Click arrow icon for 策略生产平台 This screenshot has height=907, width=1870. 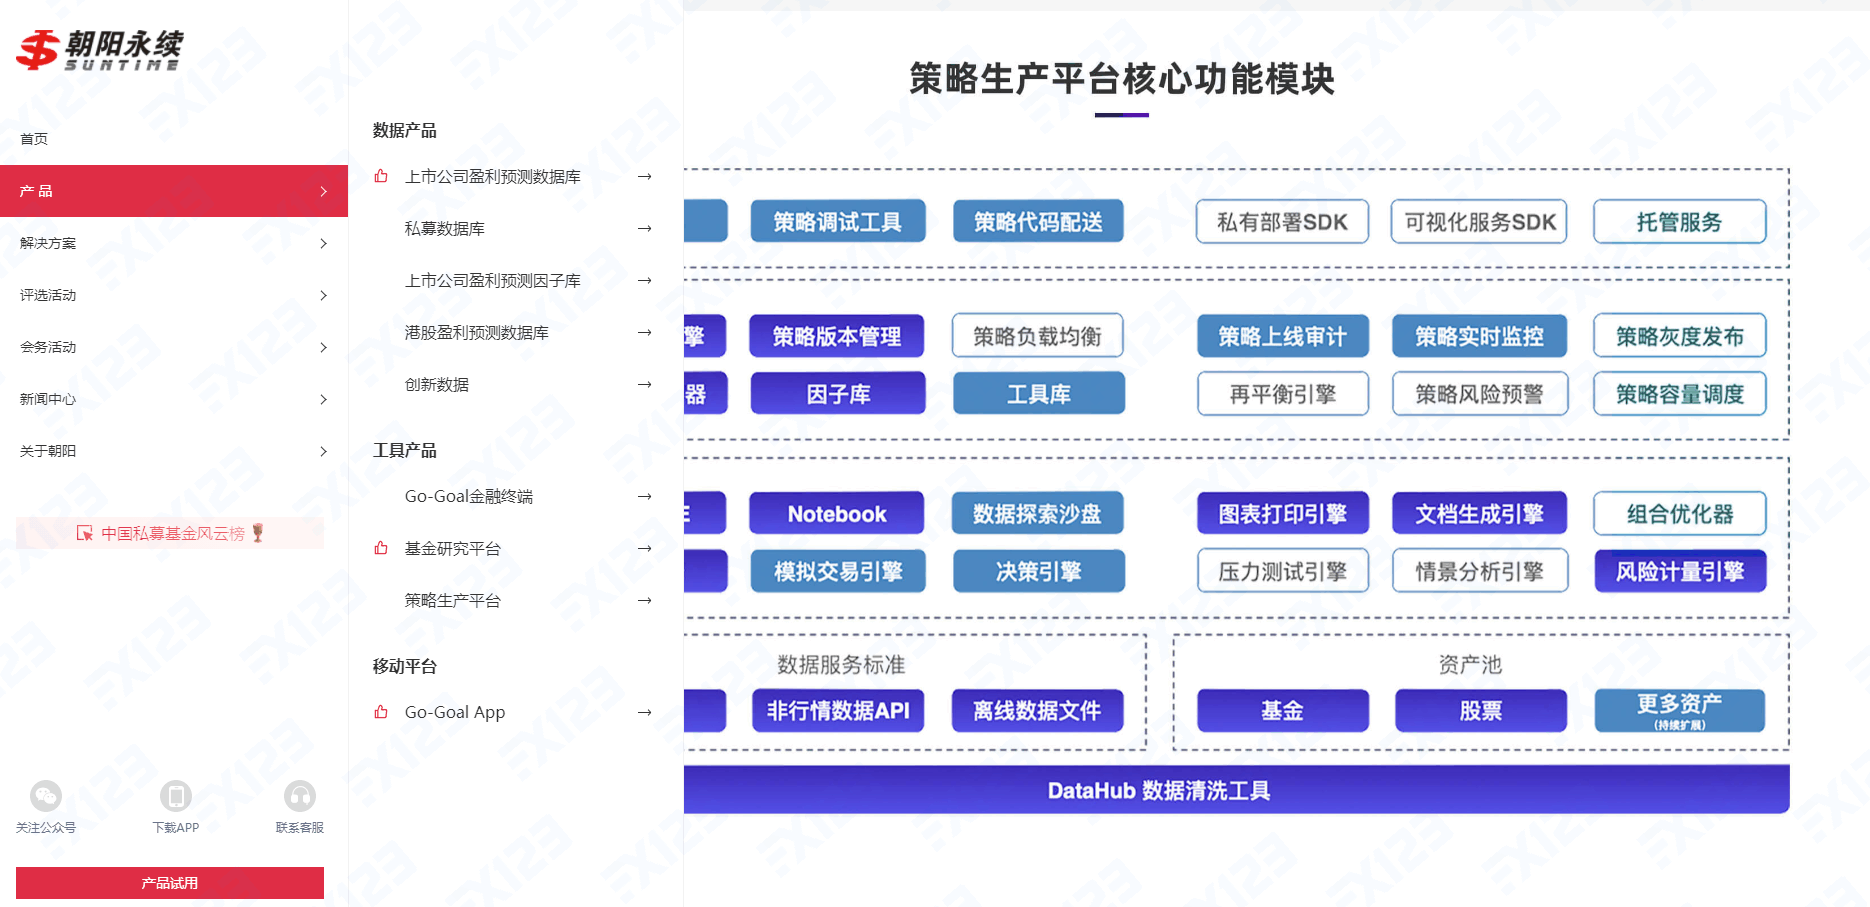coord(645,600)
